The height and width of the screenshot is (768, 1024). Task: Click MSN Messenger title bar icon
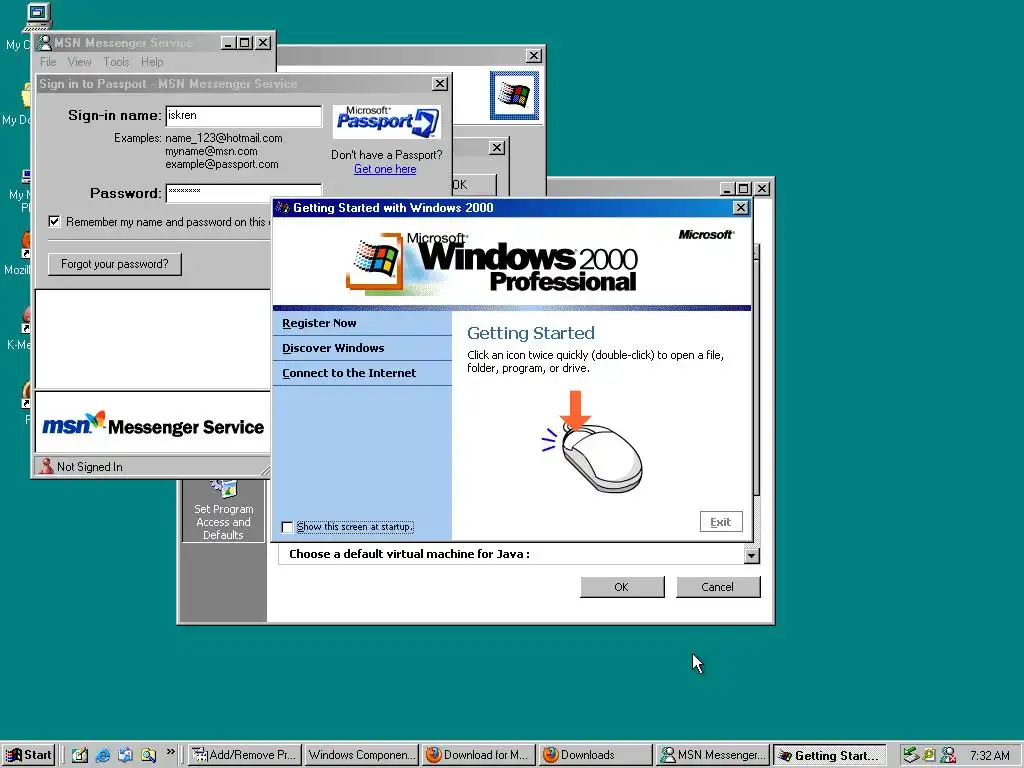tap(44, 43)
